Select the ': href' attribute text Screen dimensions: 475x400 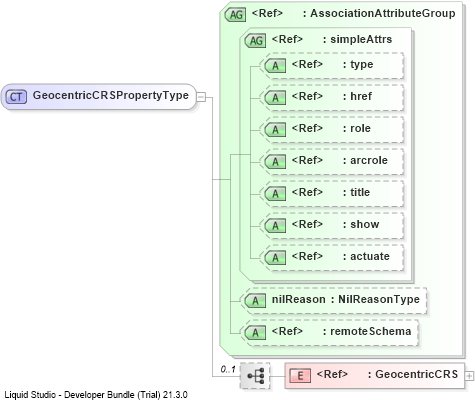pos(357,96)
